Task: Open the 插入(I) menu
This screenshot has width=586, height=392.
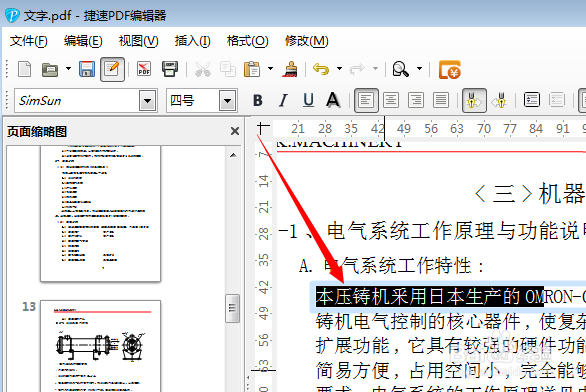Action: click(192, 41)
